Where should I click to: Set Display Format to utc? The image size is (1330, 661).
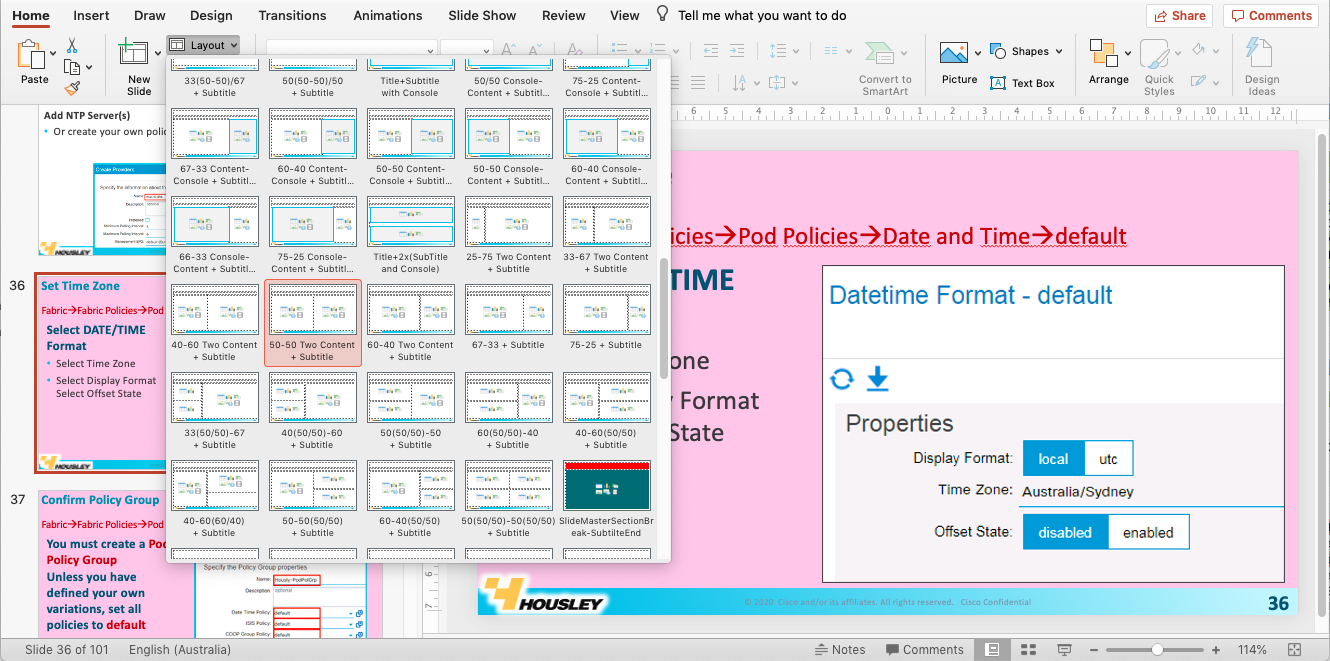1107,458
